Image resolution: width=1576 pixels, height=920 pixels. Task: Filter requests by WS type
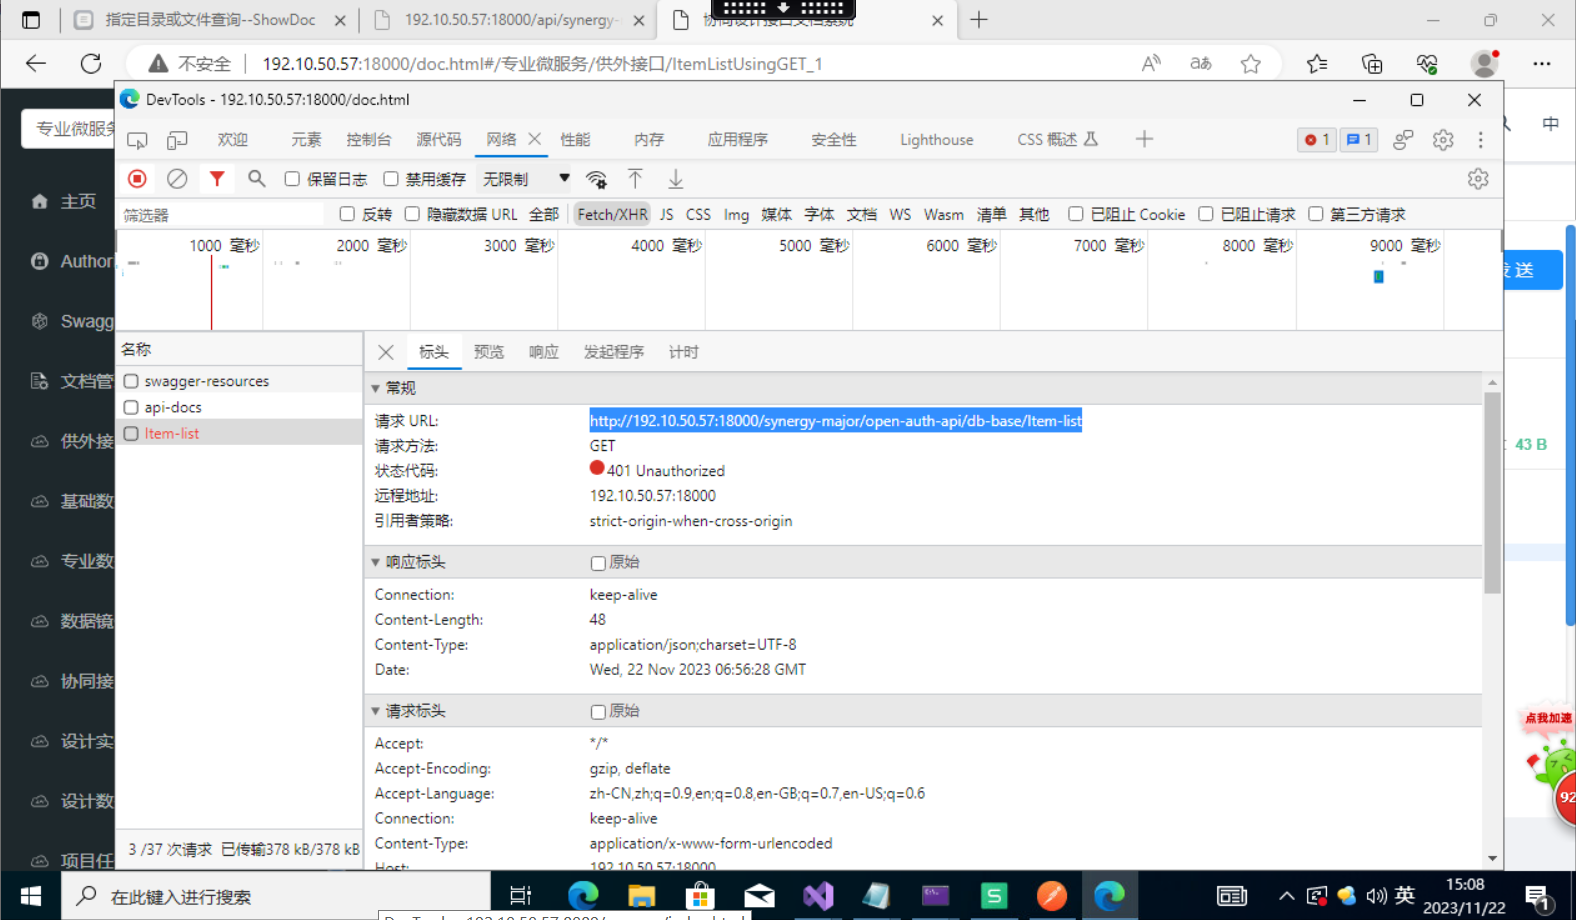coord(900,214)
